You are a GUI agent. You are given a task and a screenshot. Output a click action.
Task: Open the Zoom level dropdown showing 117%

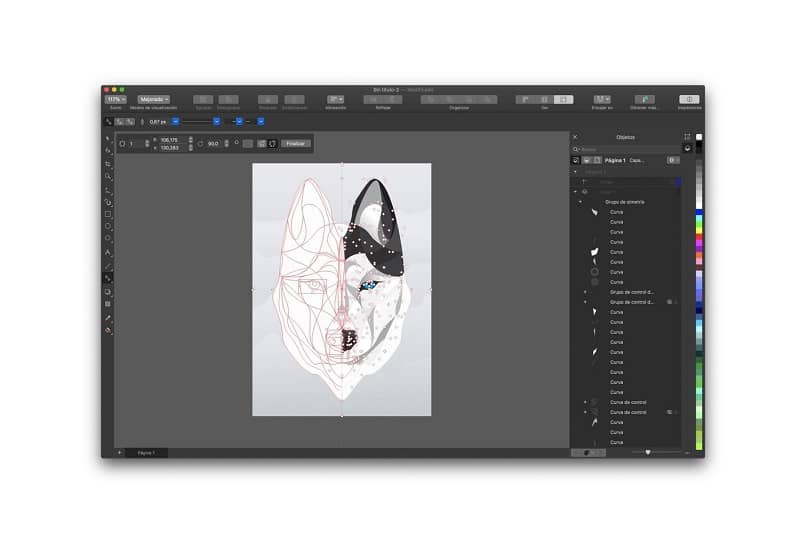tap(116, 99)
